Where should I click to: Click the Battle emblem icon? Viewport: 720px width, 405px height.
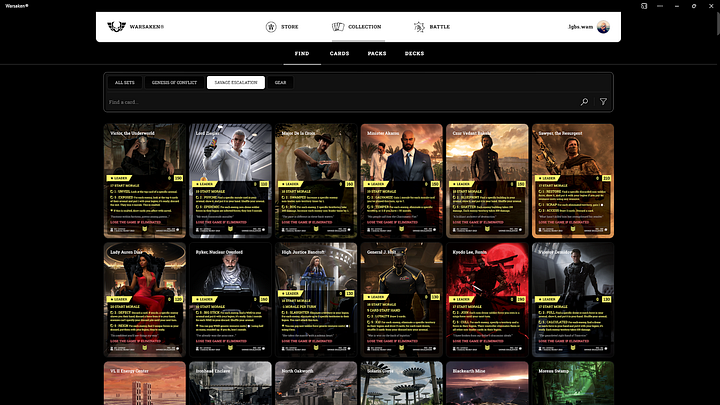pyautogui.click(x=419, y=27)
